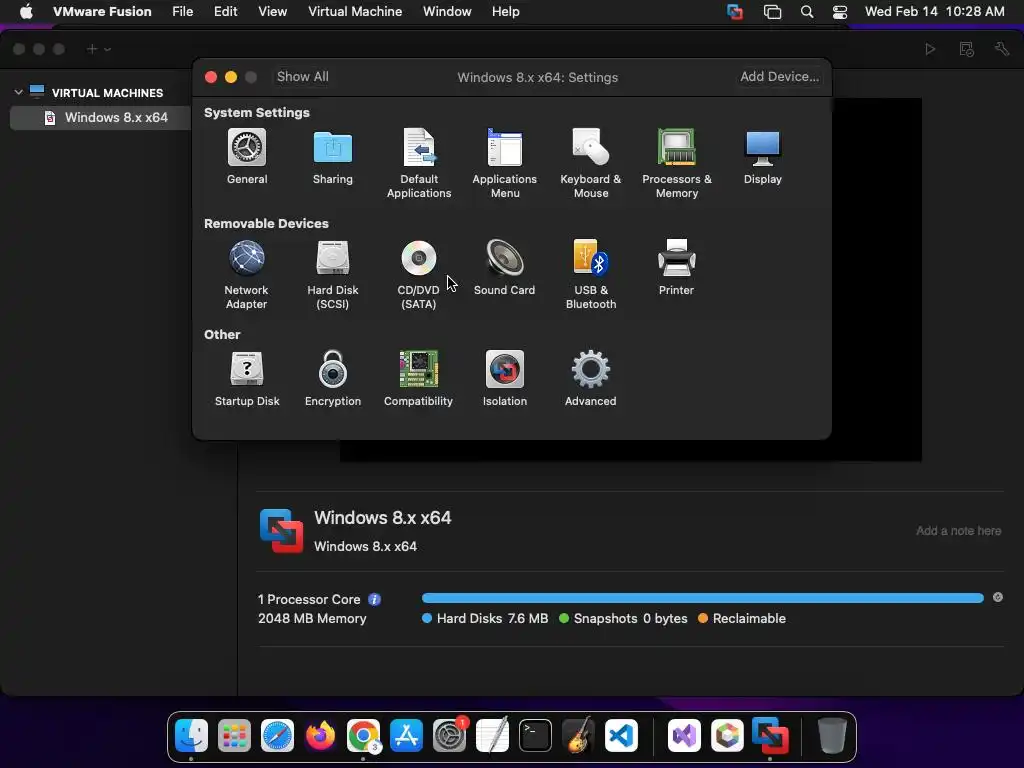Open Launchpad from the Dock

pos(234,736)
